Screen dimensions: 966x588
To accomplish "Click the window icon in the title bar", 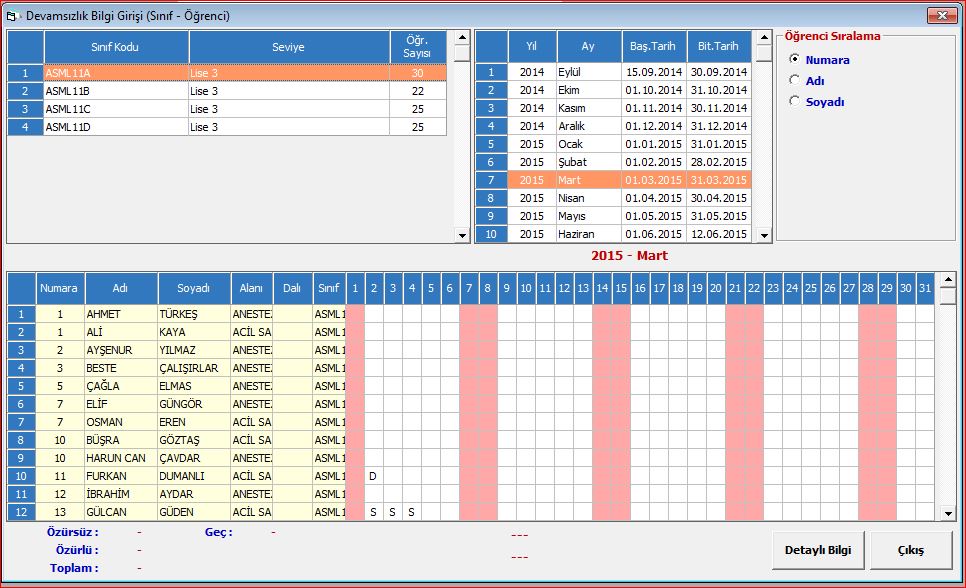I will pos(14,15).
